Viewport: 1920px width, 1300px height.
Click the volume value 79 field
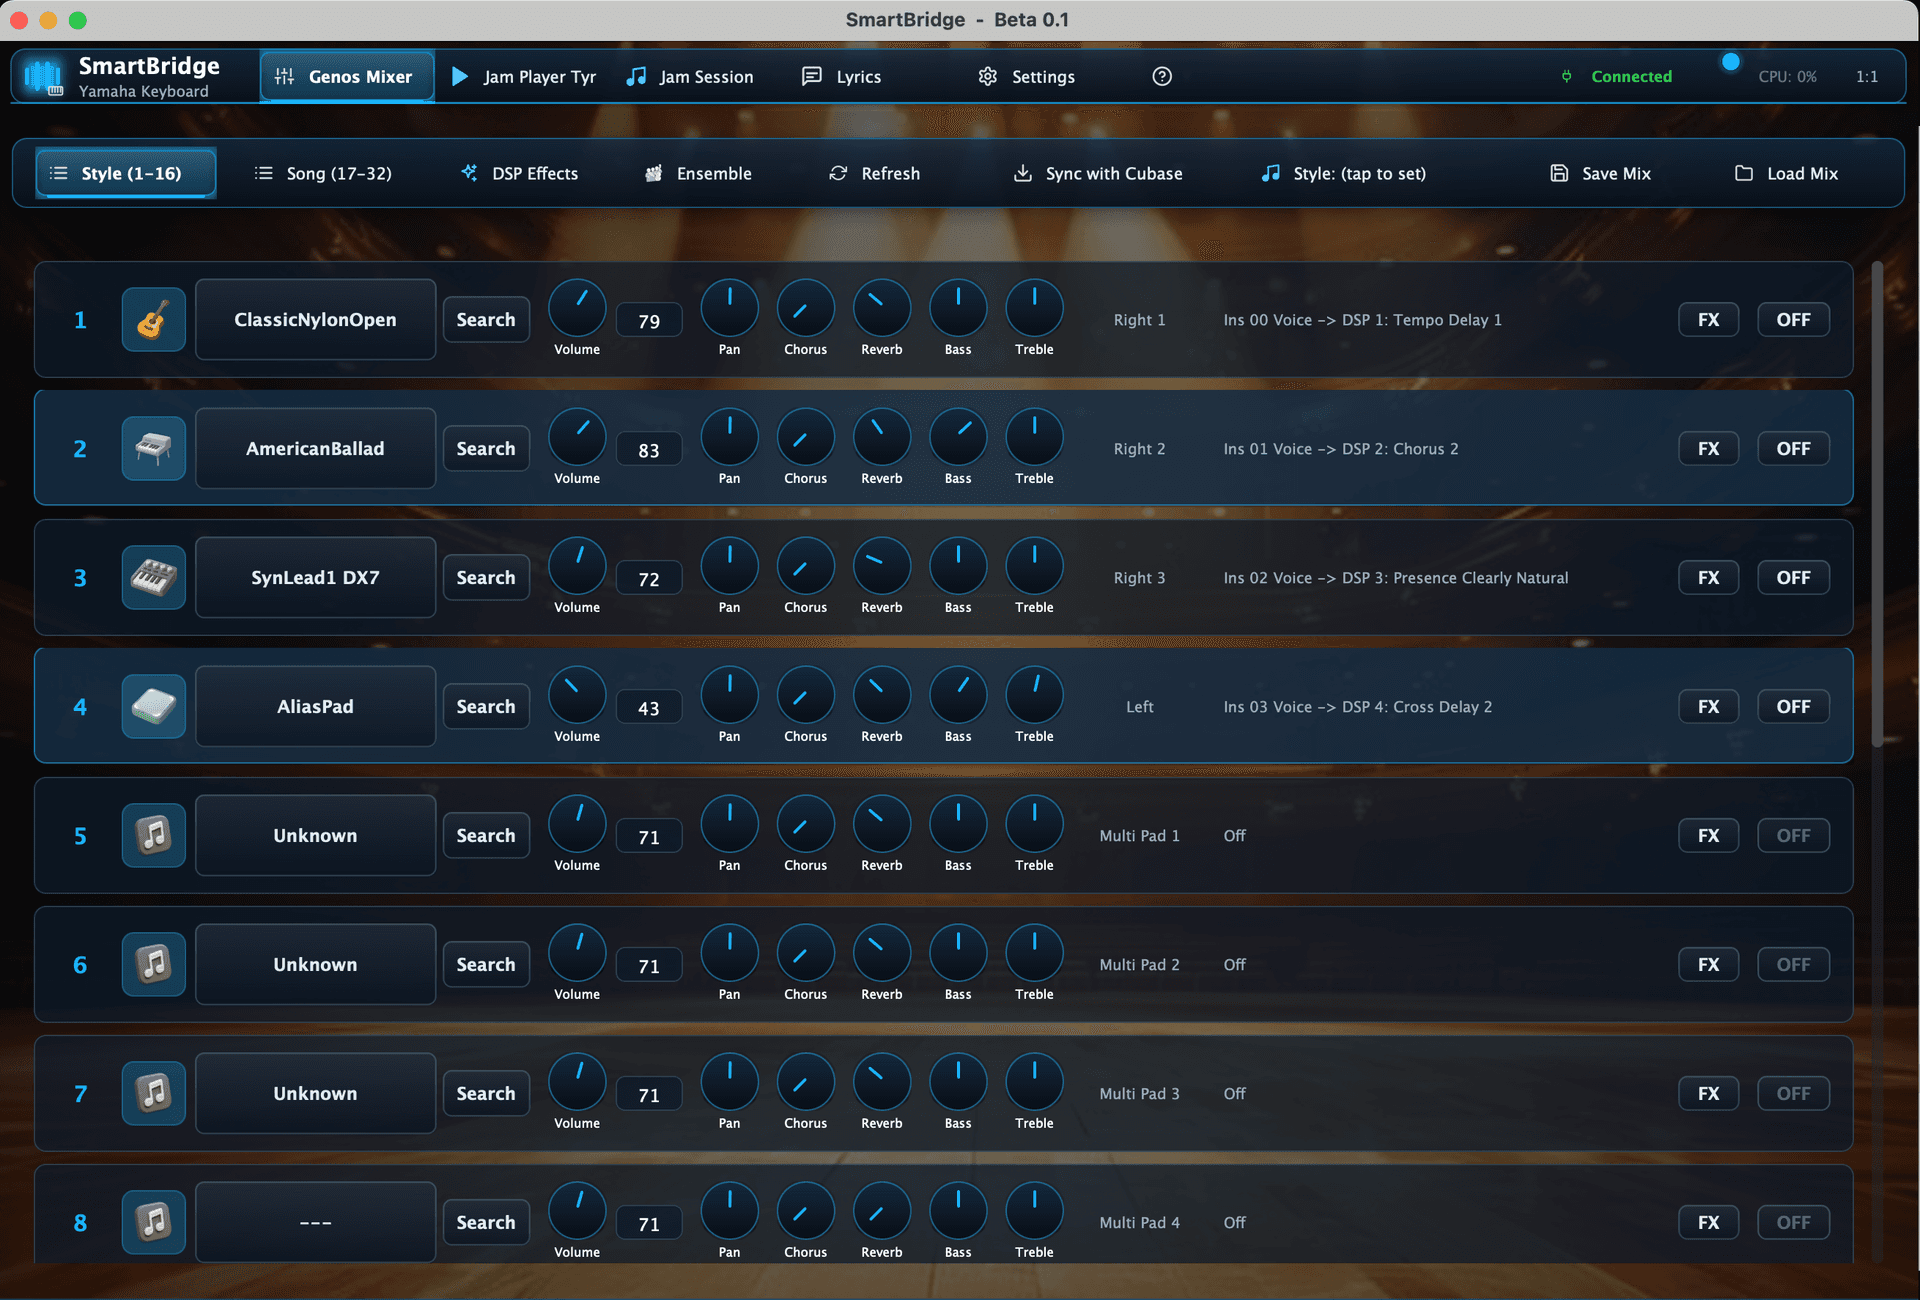pos(649,321)
